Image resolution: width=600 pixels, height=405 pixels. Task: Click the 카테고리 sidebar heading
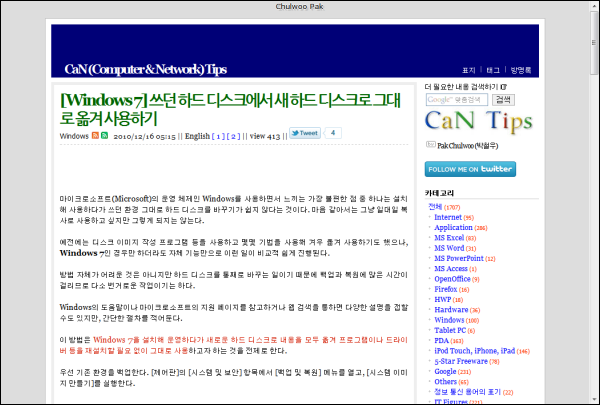pos(439,193)
